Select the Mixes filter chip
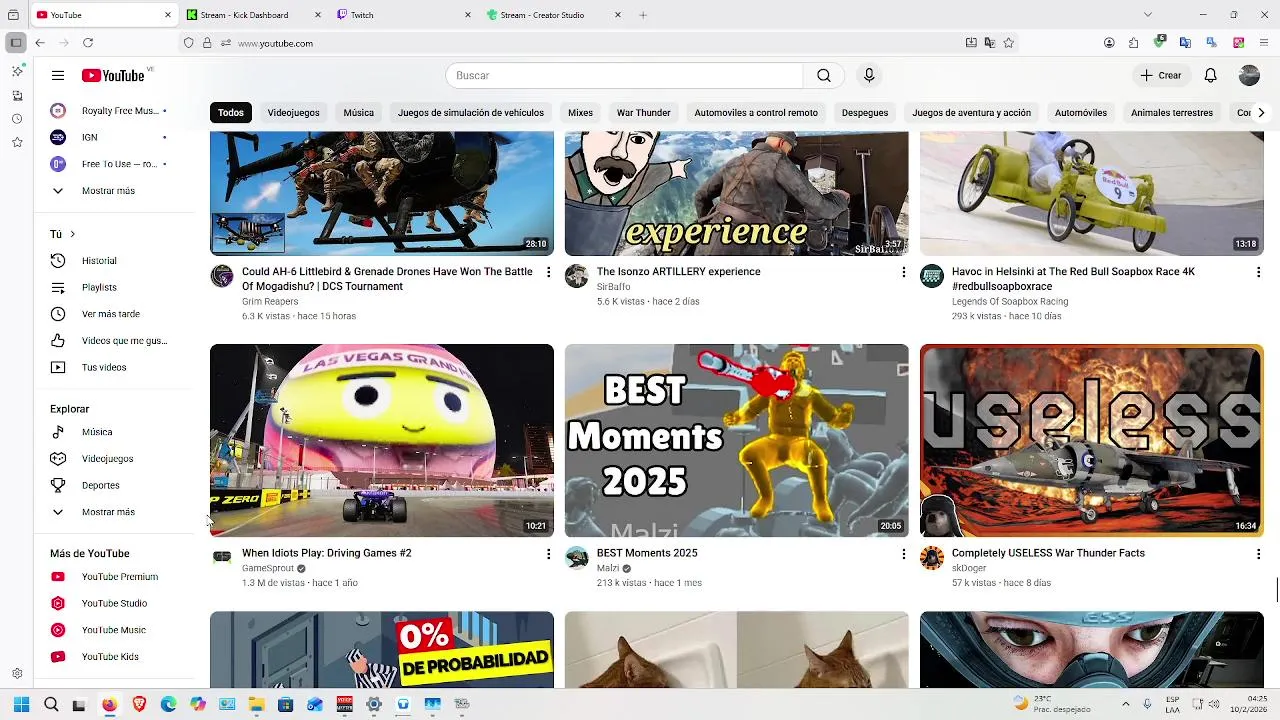Image resolution: width=1280 pixels, height=720 pixels. [580, 113]
